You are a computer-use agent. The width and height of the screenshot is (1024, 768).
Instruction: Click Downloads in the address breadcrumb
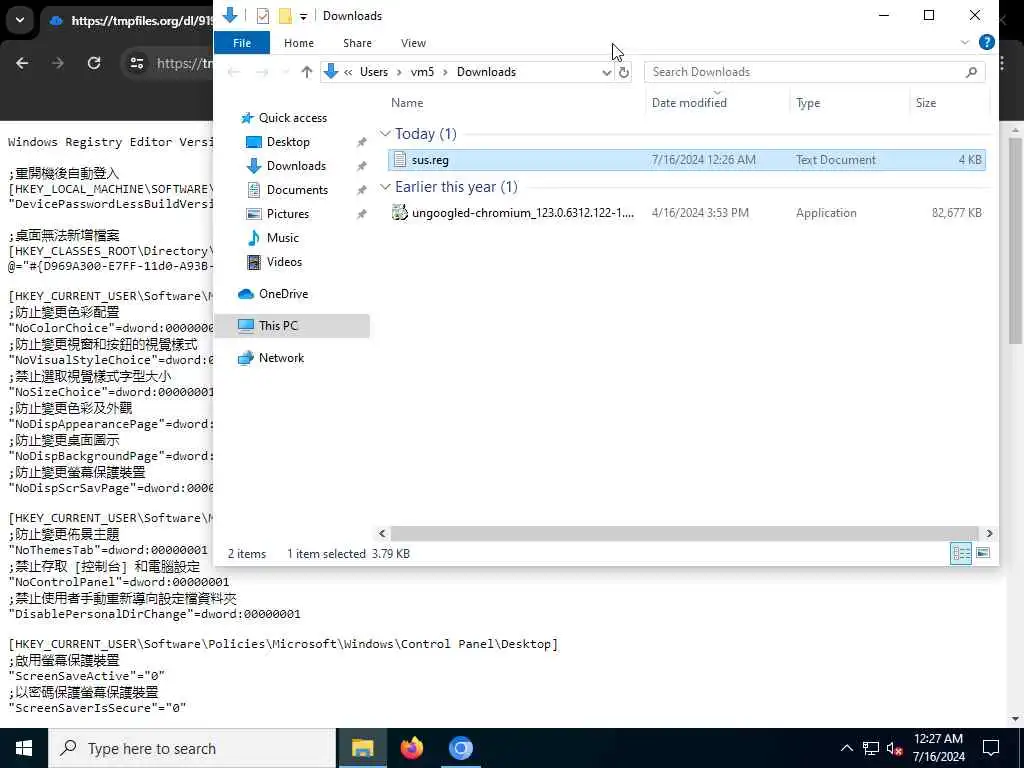(x=486, y=72)
